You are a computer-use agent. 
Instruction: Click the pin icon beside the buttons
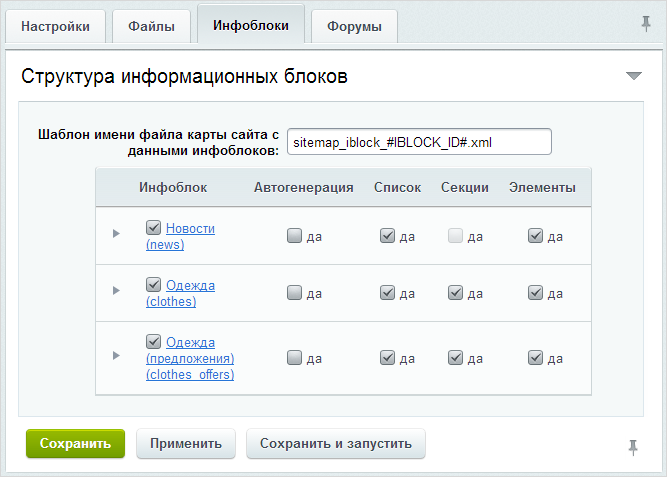[632, 447]
